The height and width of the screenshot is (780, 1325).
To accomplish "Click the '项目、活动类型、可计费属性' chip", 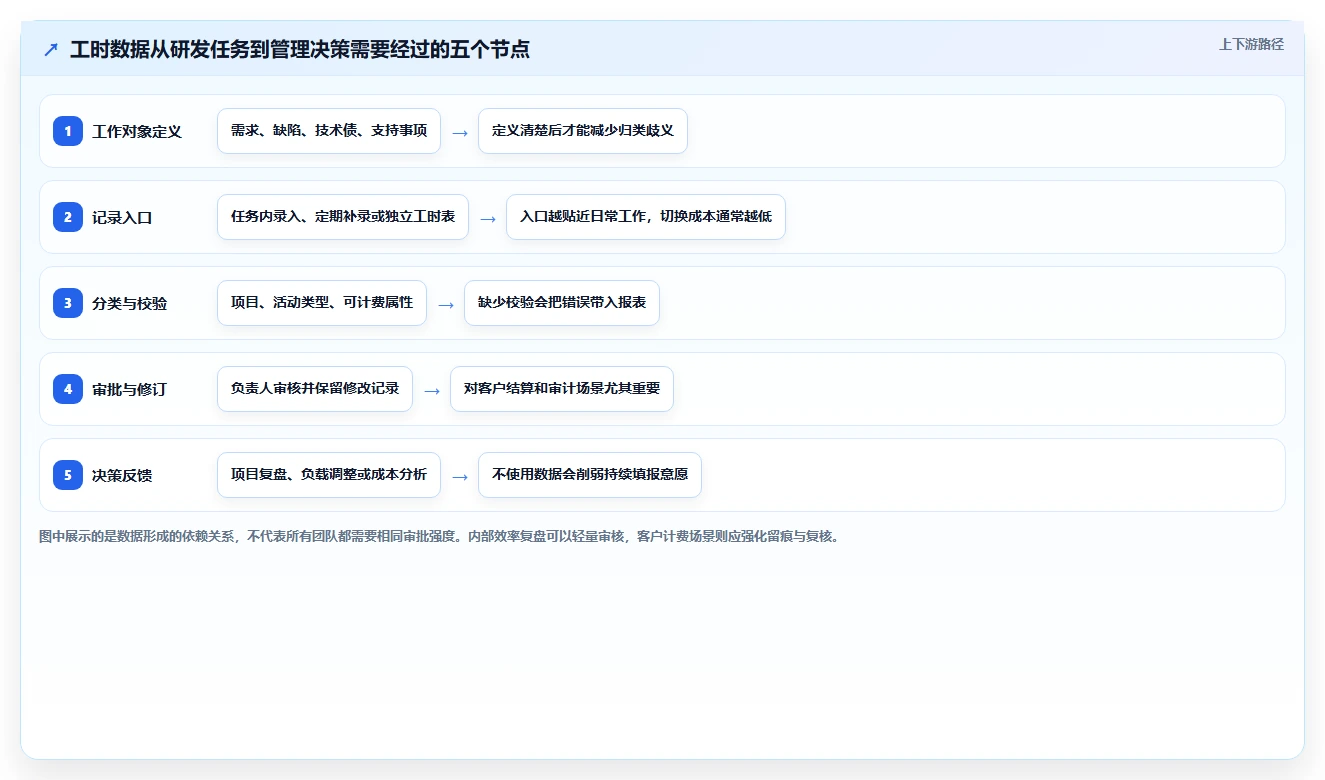I will click(322, 303).
